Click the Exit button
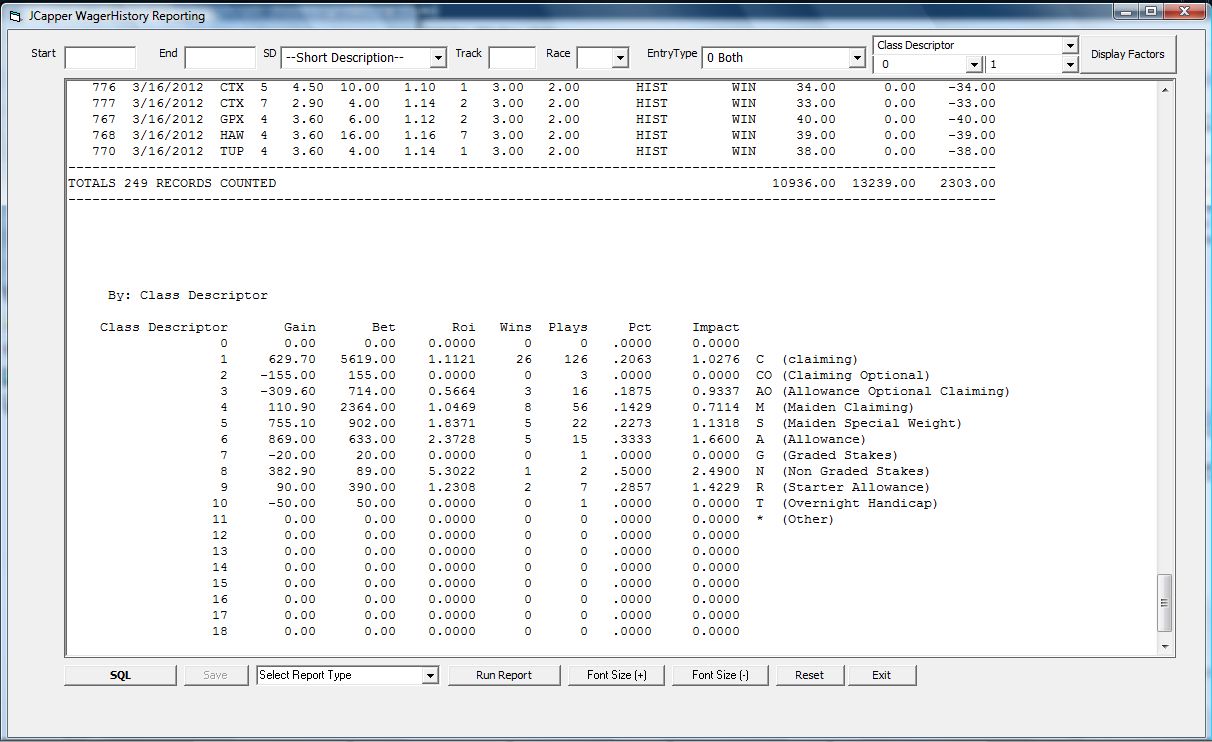This screenshot has height=742, width=1212. [881, 675]
